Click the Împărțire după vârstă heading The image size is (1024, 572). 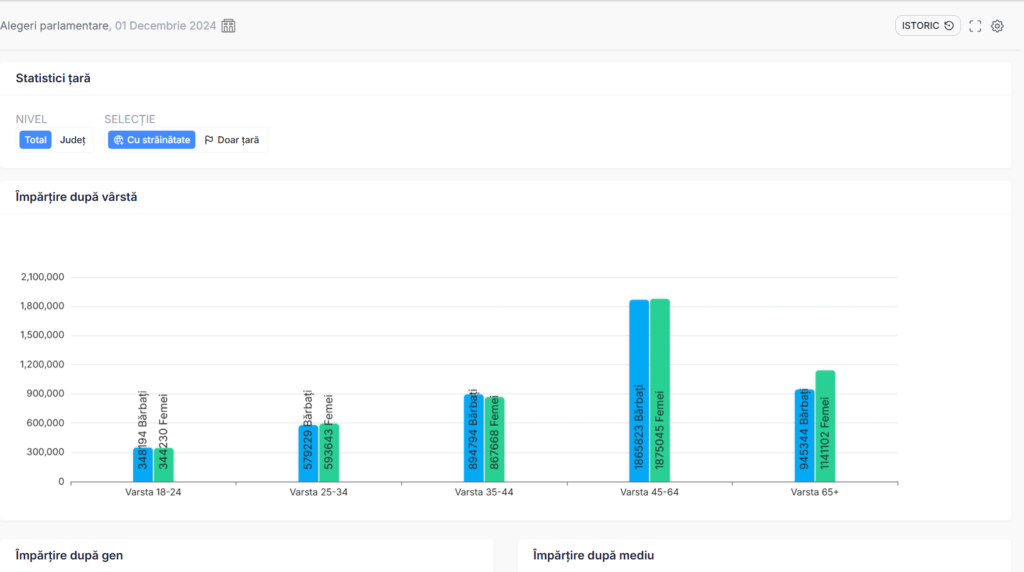76,197
